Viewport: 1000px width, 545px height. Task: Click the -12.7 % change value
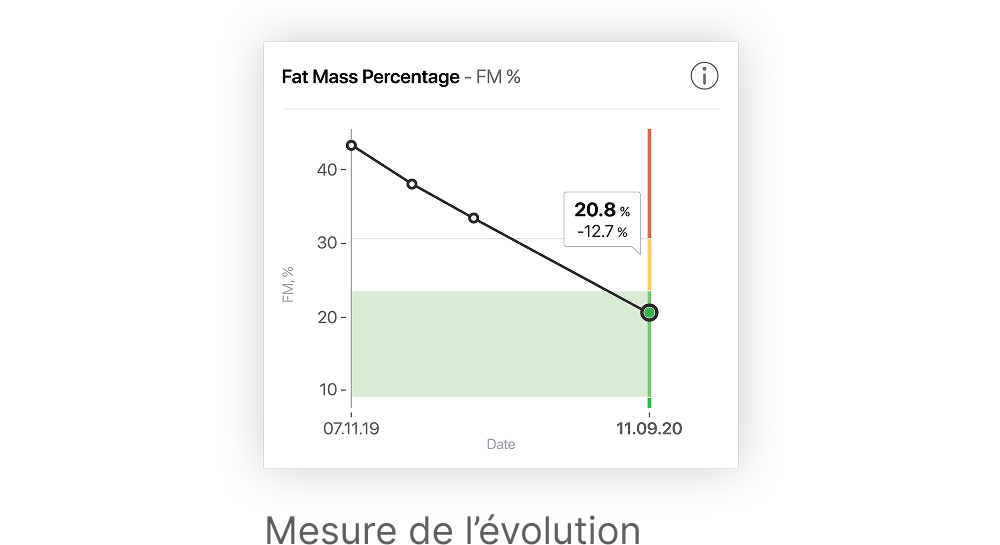(602, 231)
